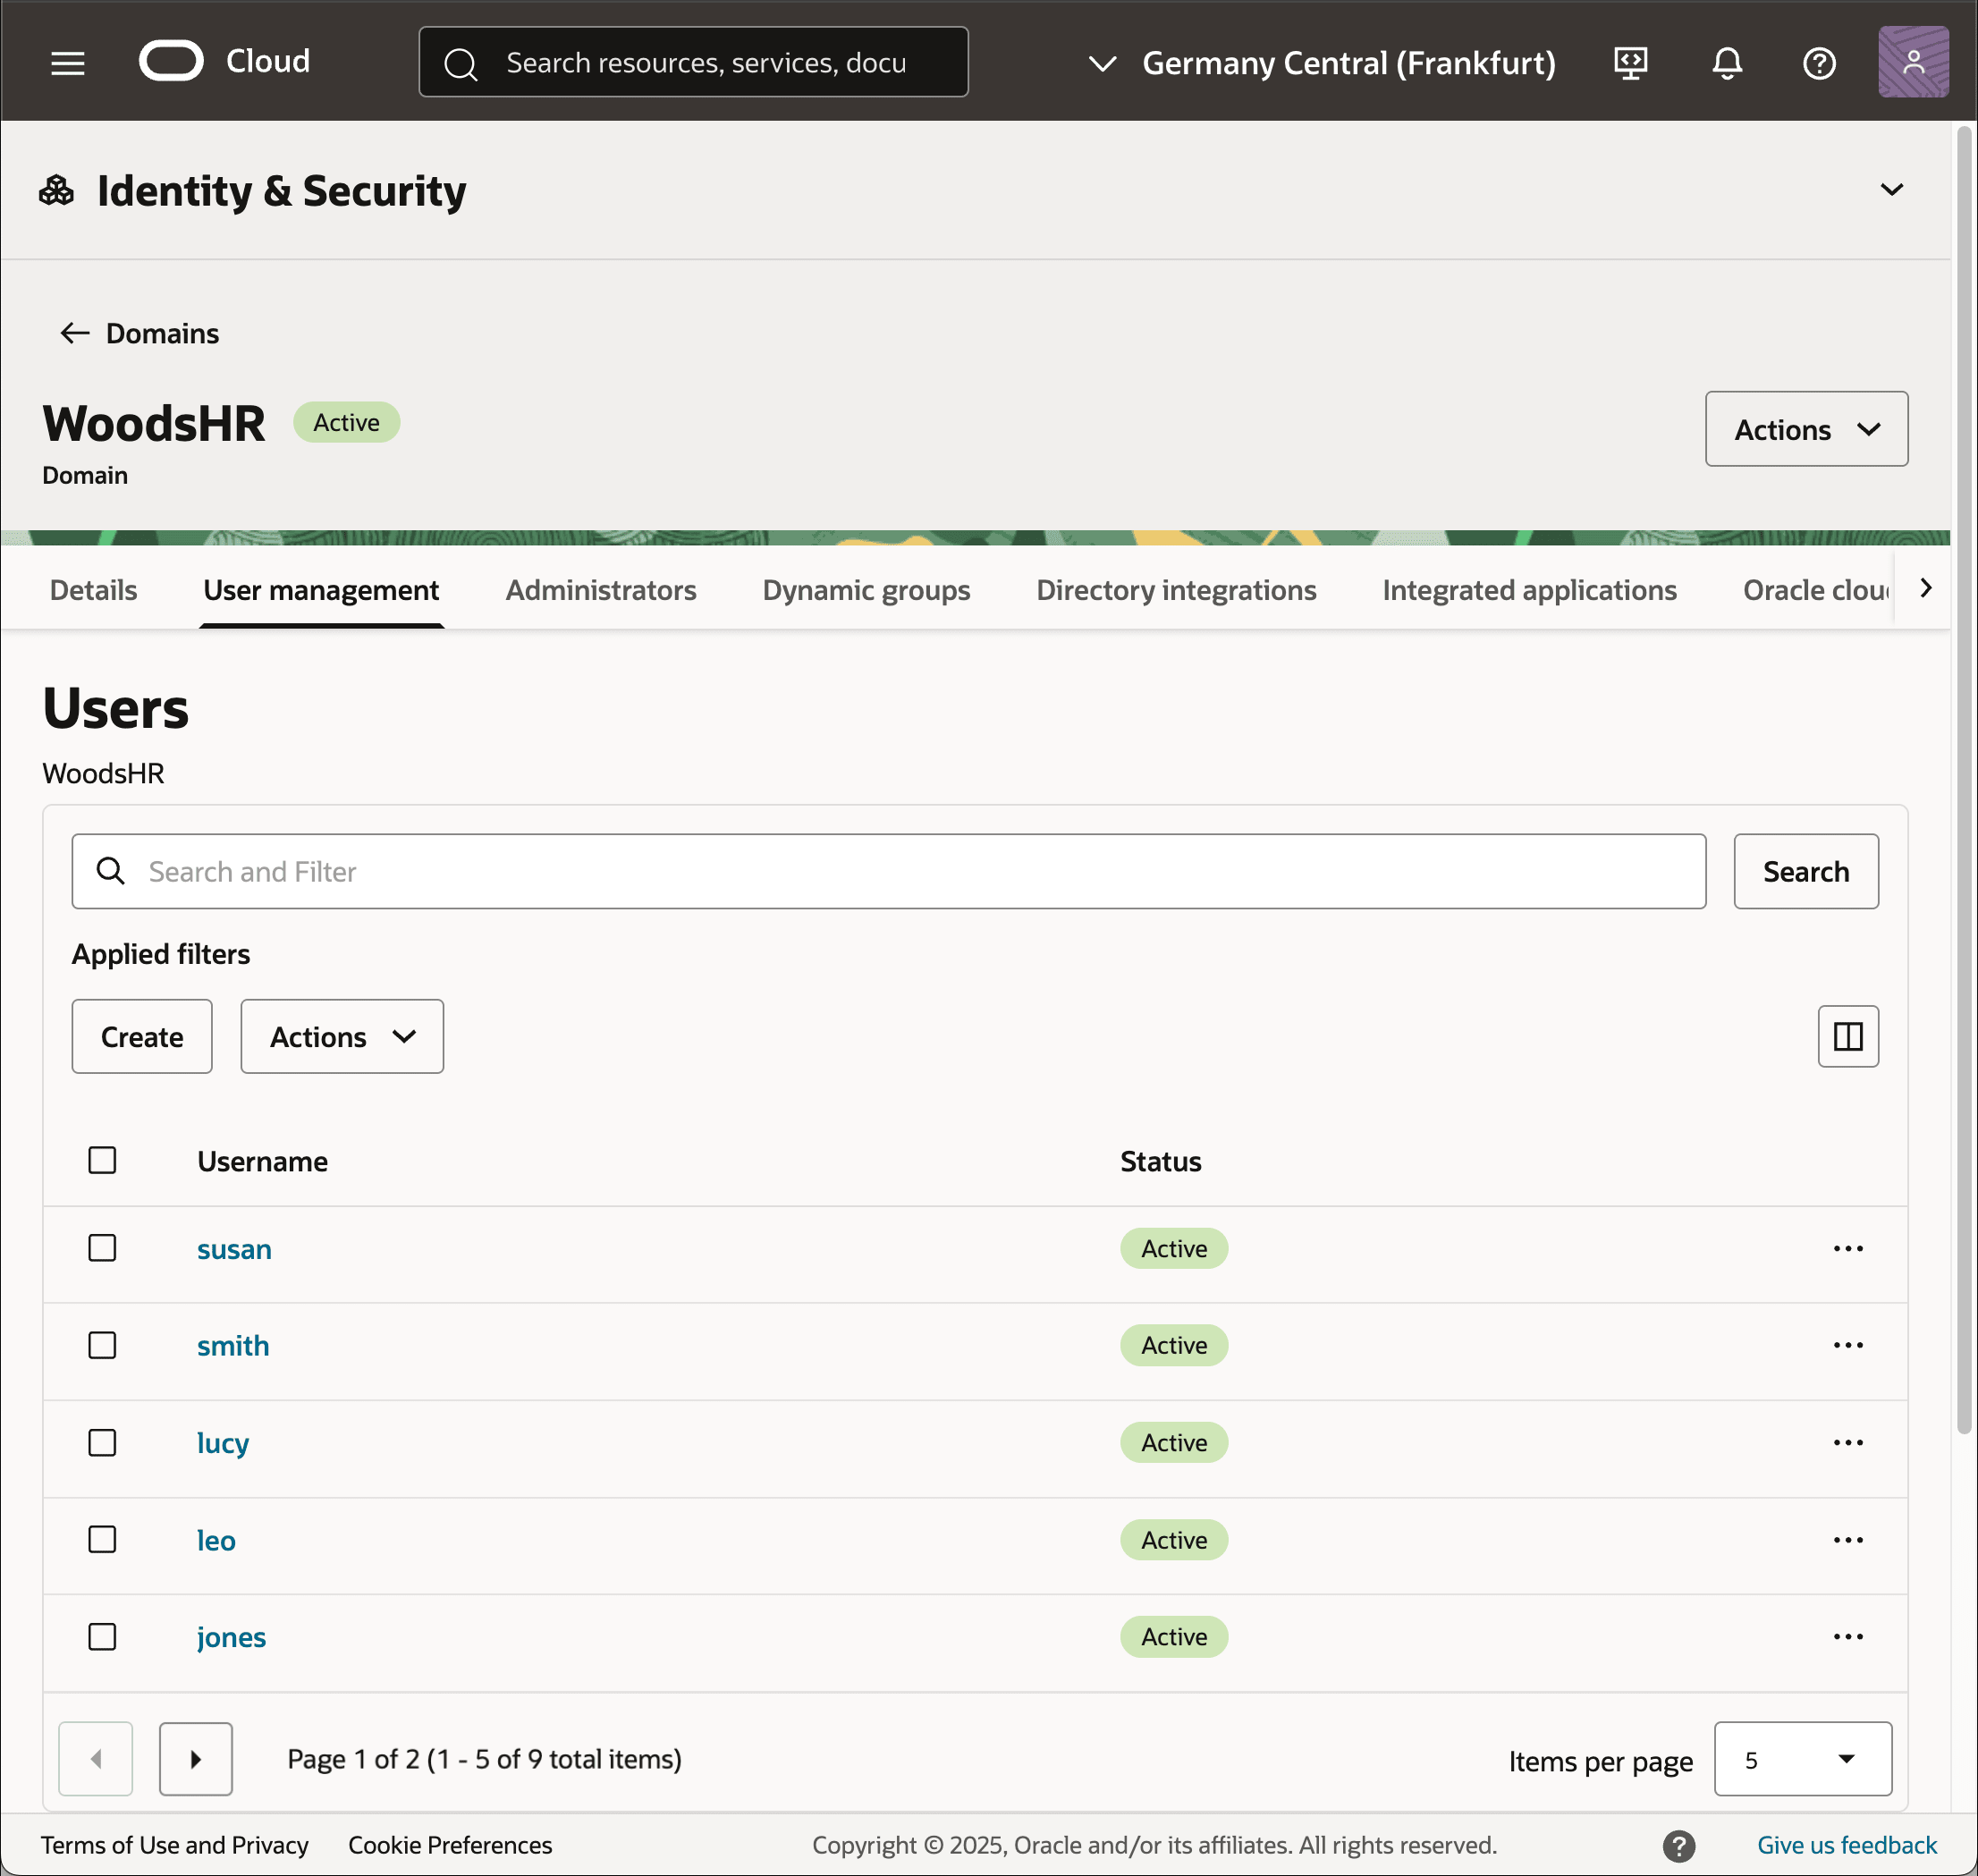Open the Cloud Shell developer tools icon
This screenshot has height=1876, width=1978.
coord(1630,63)
